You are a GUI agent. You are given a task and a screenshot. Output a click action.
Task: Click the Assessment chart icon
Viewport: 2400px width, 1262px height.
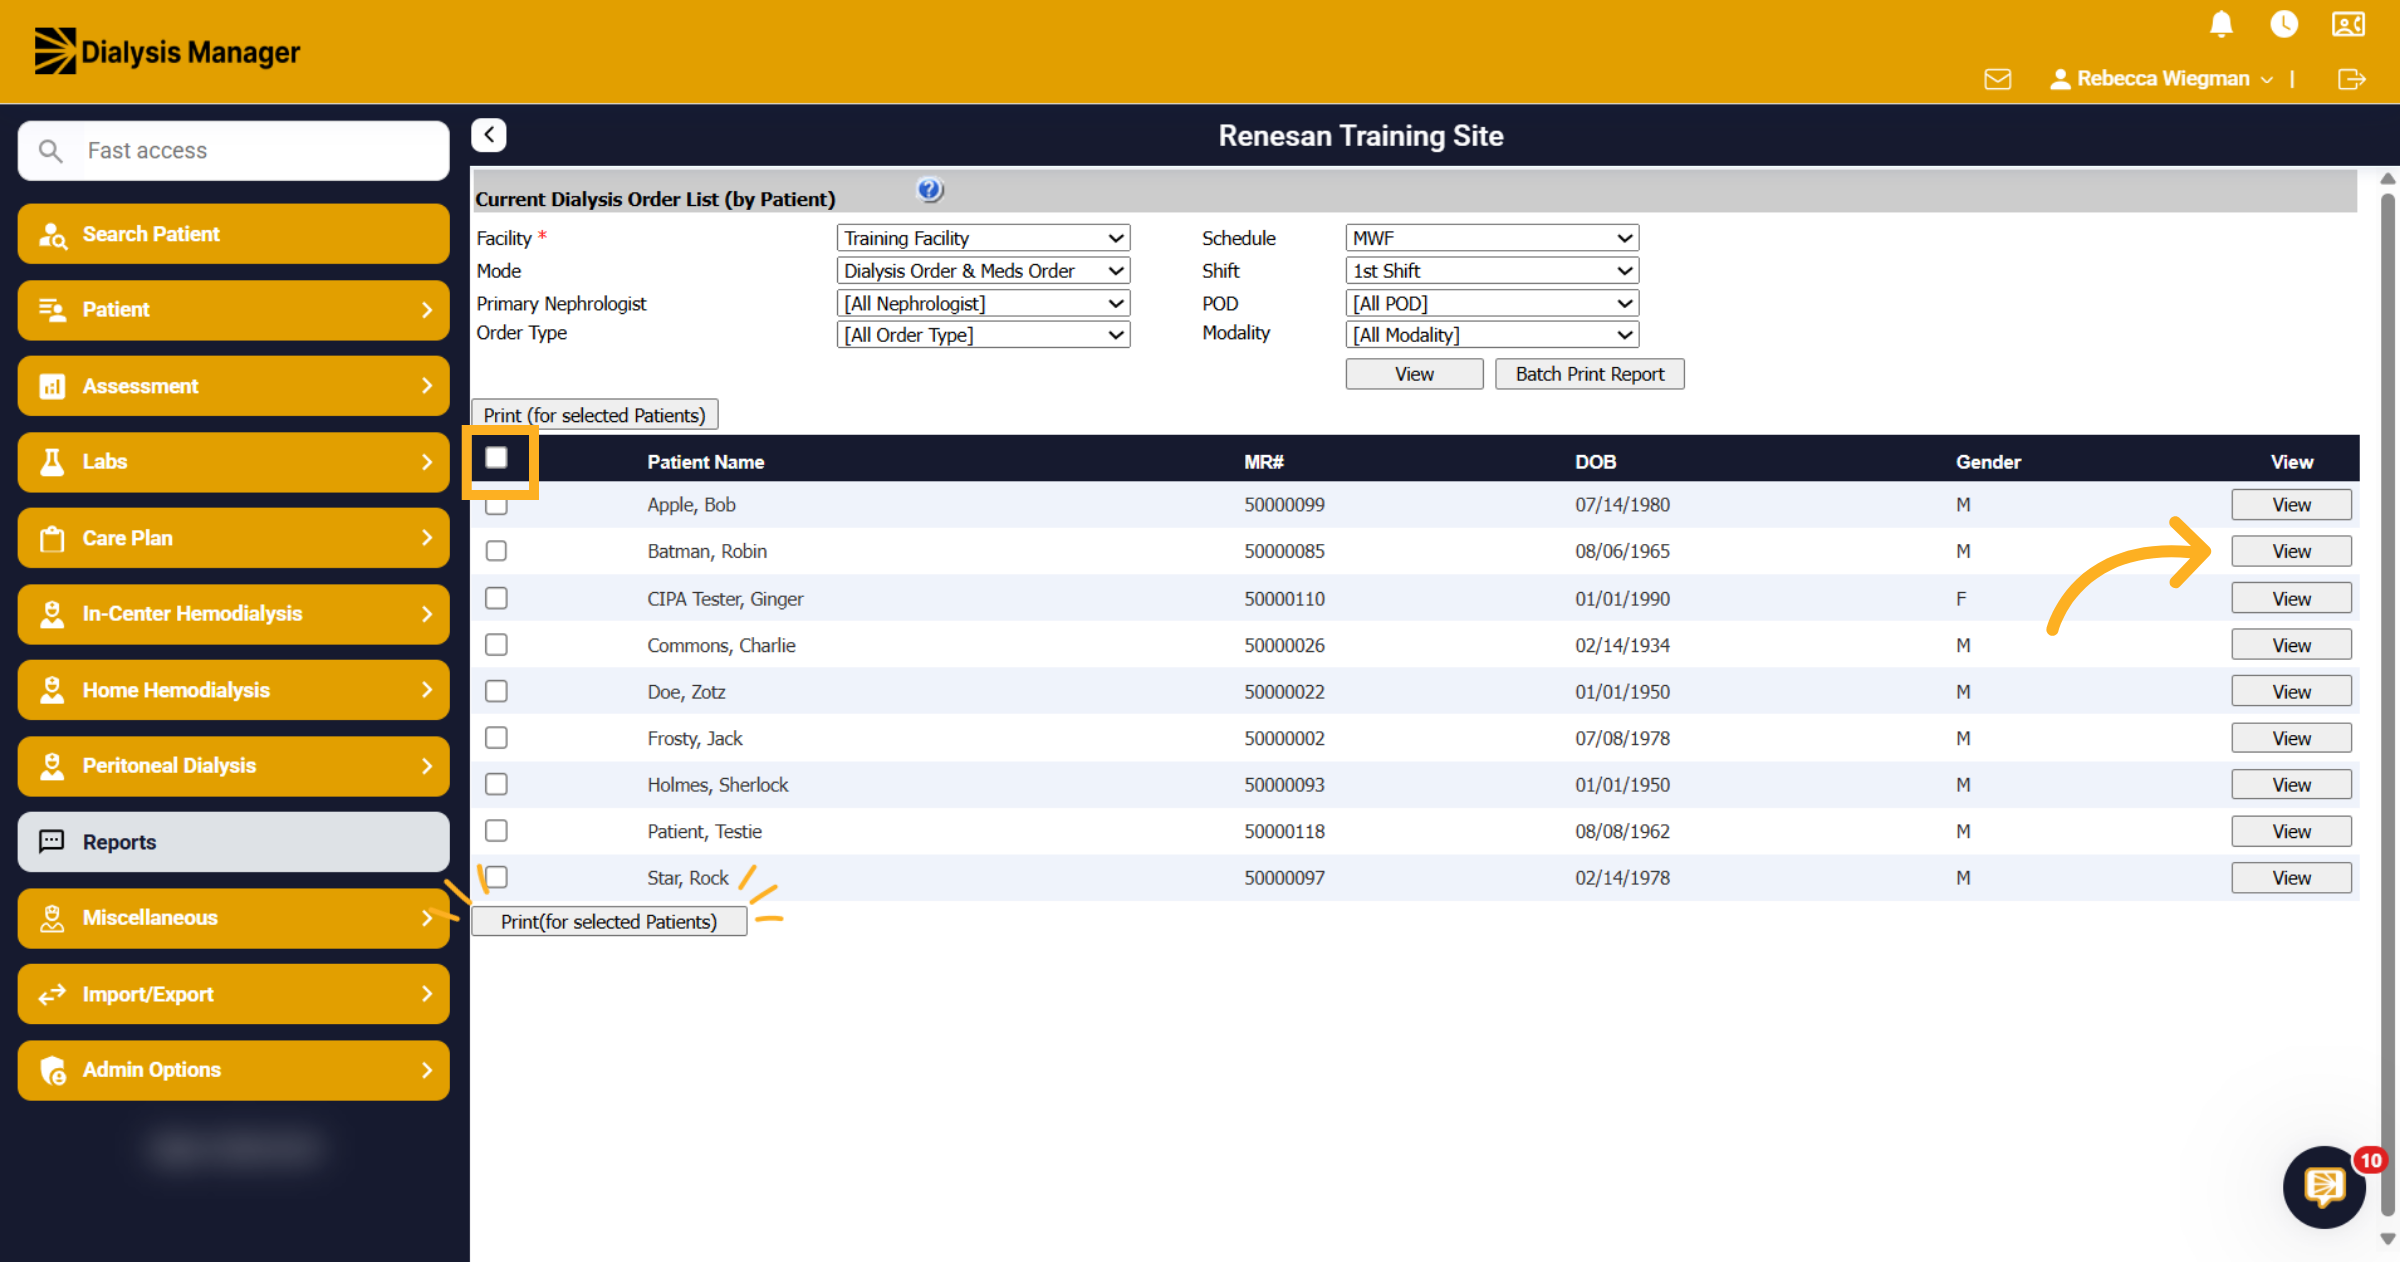pyautogui.click(x=52, y=386)
